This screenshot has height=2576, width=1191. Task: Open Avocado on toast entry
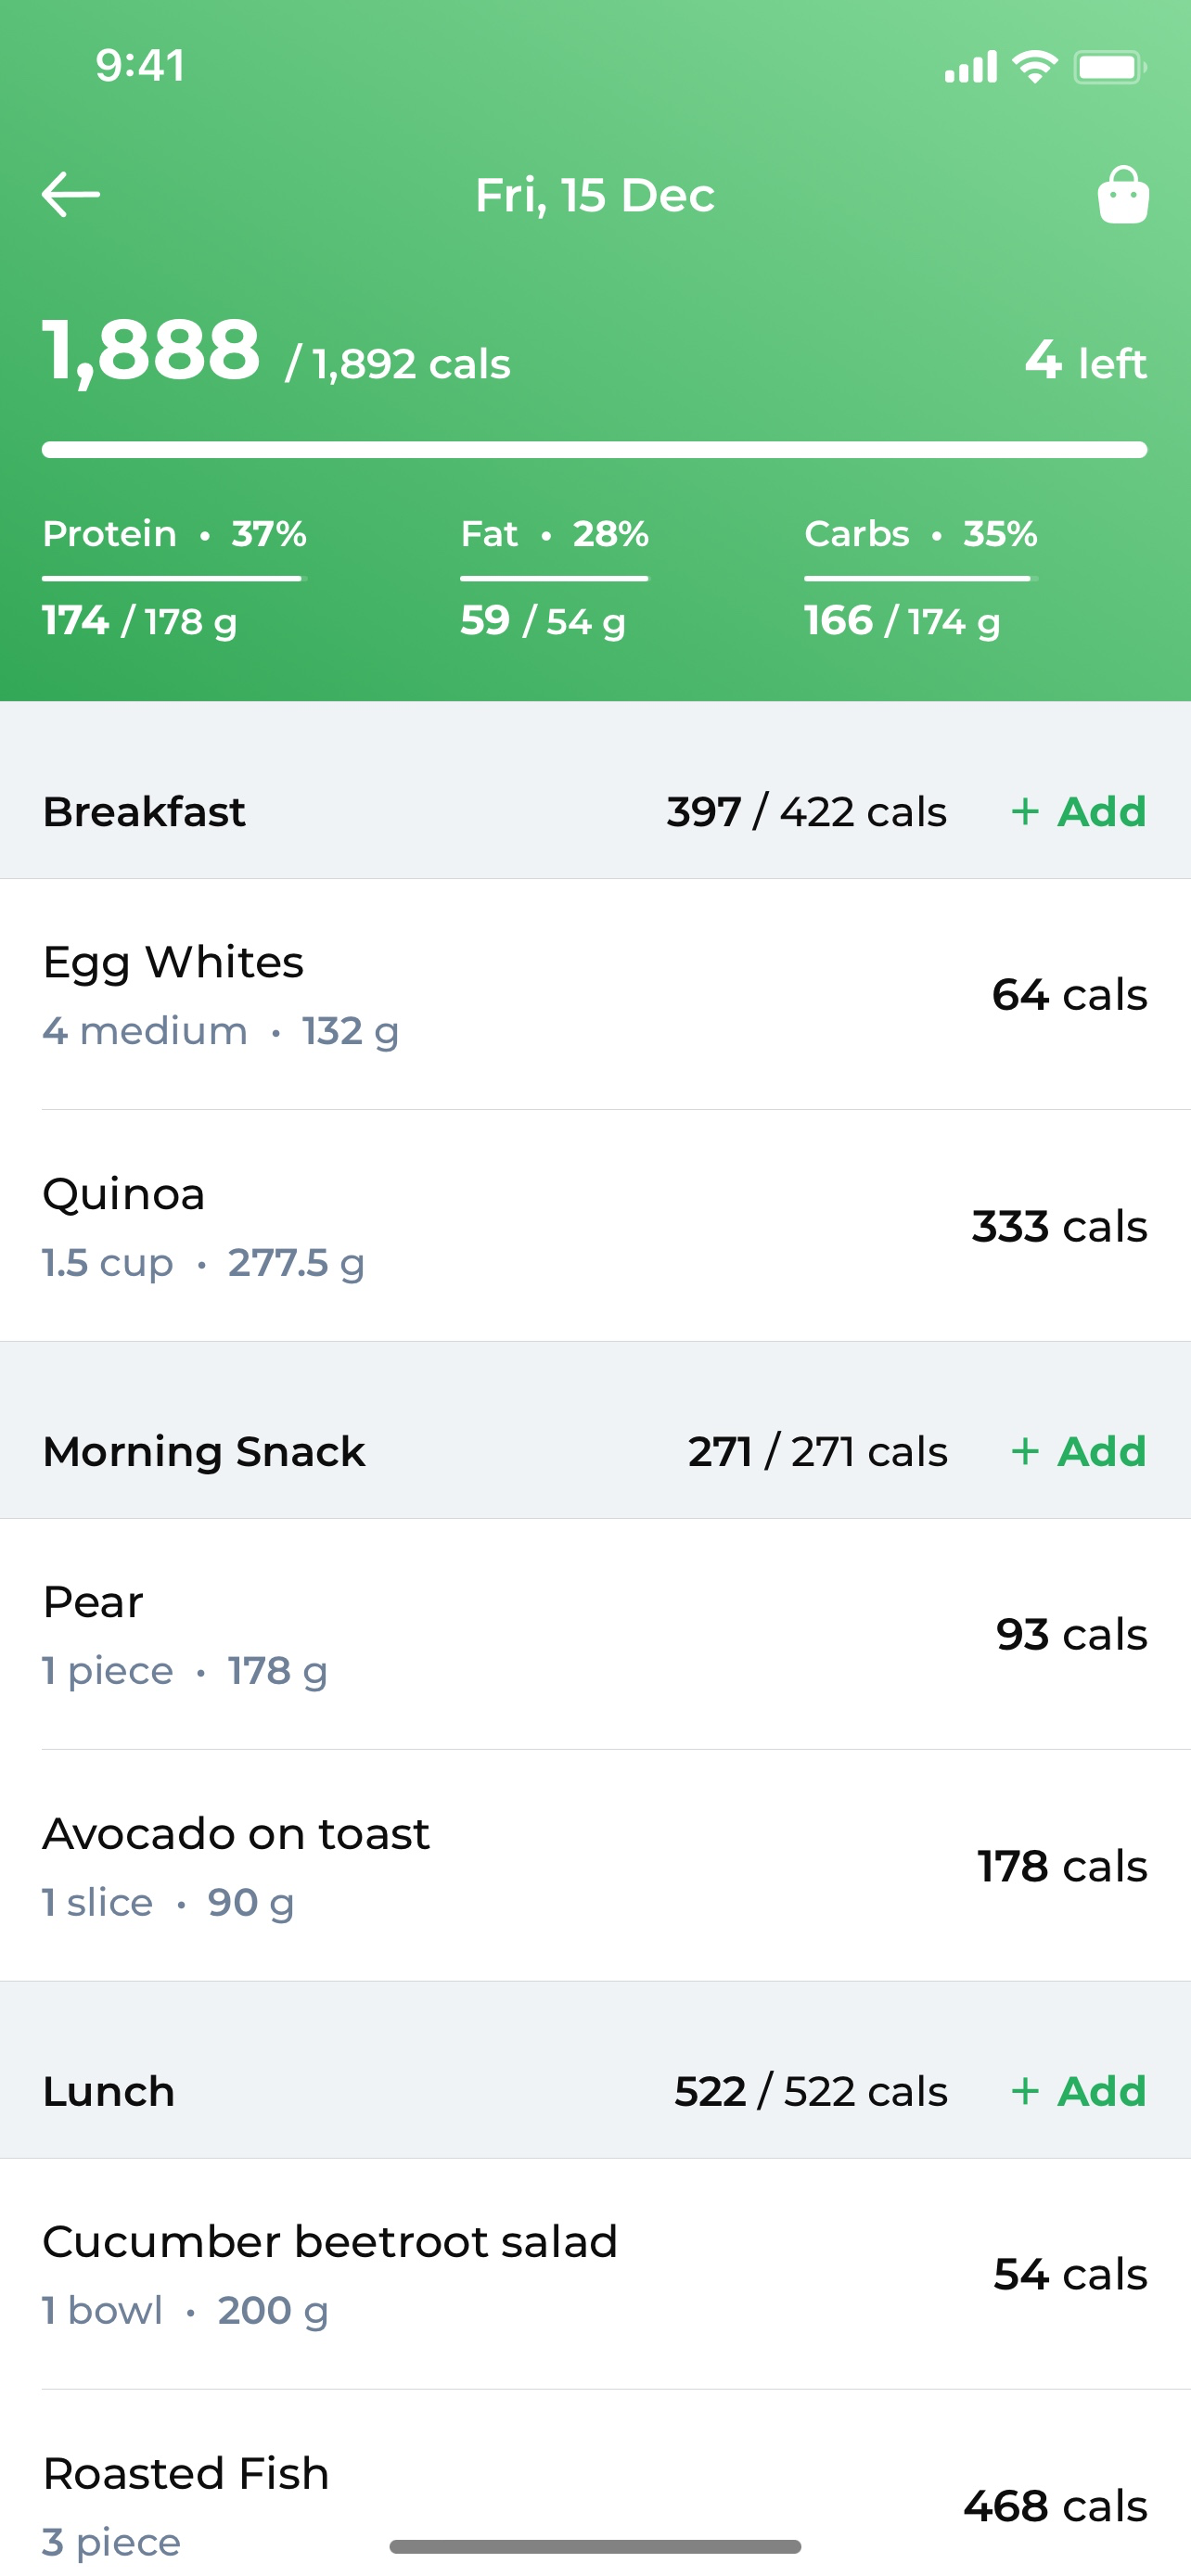595,1866
